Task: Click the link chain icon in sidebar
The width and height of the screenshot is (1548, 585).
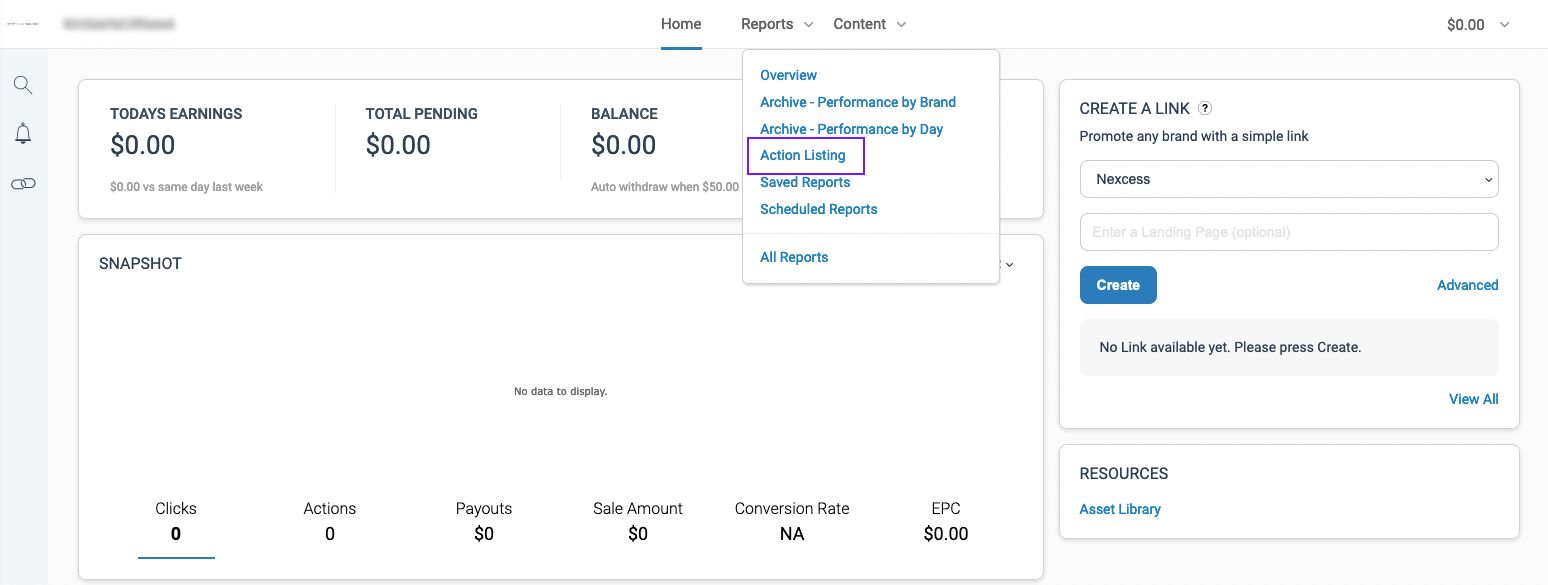Action: pyautogui.click(x=23, y=184)
